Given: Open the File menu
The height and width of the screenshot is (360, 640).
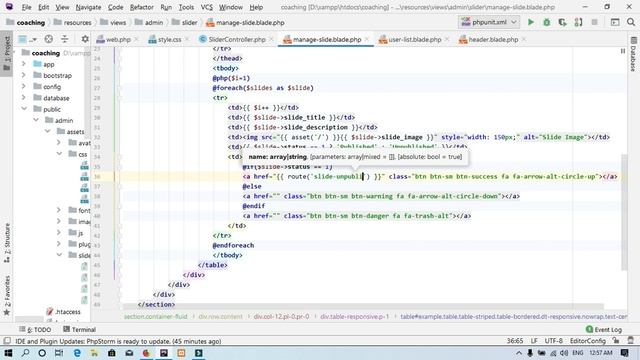Looking at the screenshot, I should point(26,7).
